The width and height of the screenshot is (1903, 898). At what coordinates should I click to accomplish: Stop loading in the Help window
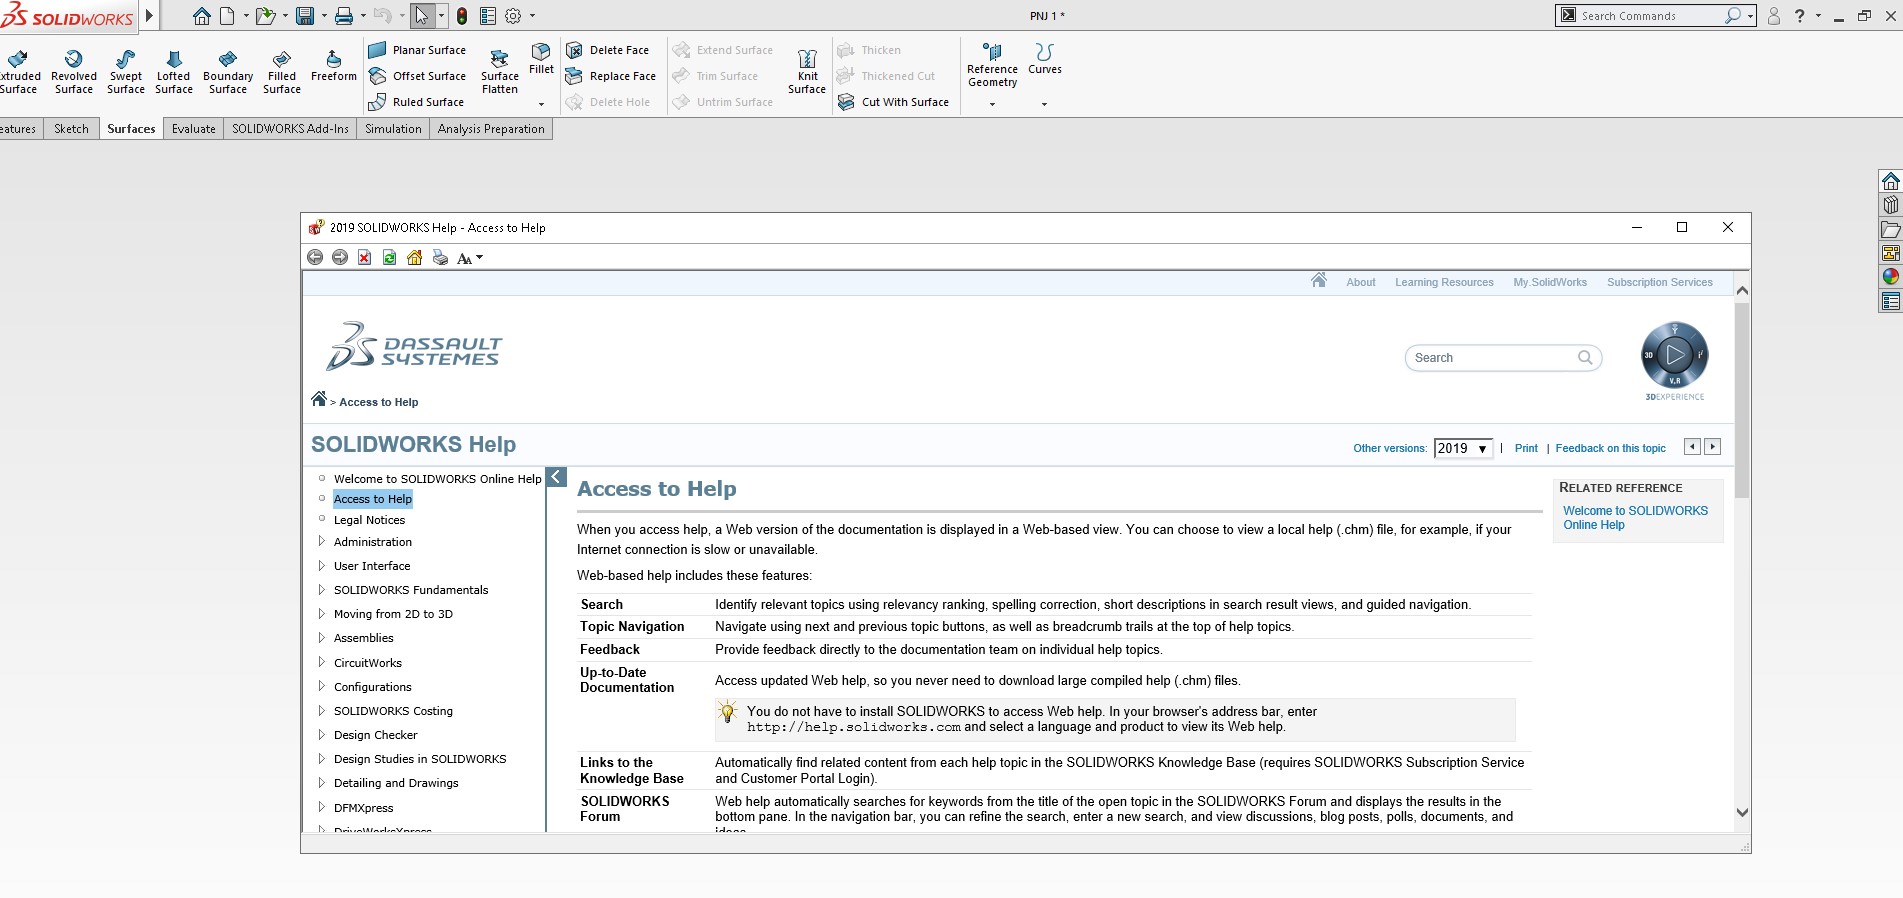pyautogui.click(x=365, y=258)
